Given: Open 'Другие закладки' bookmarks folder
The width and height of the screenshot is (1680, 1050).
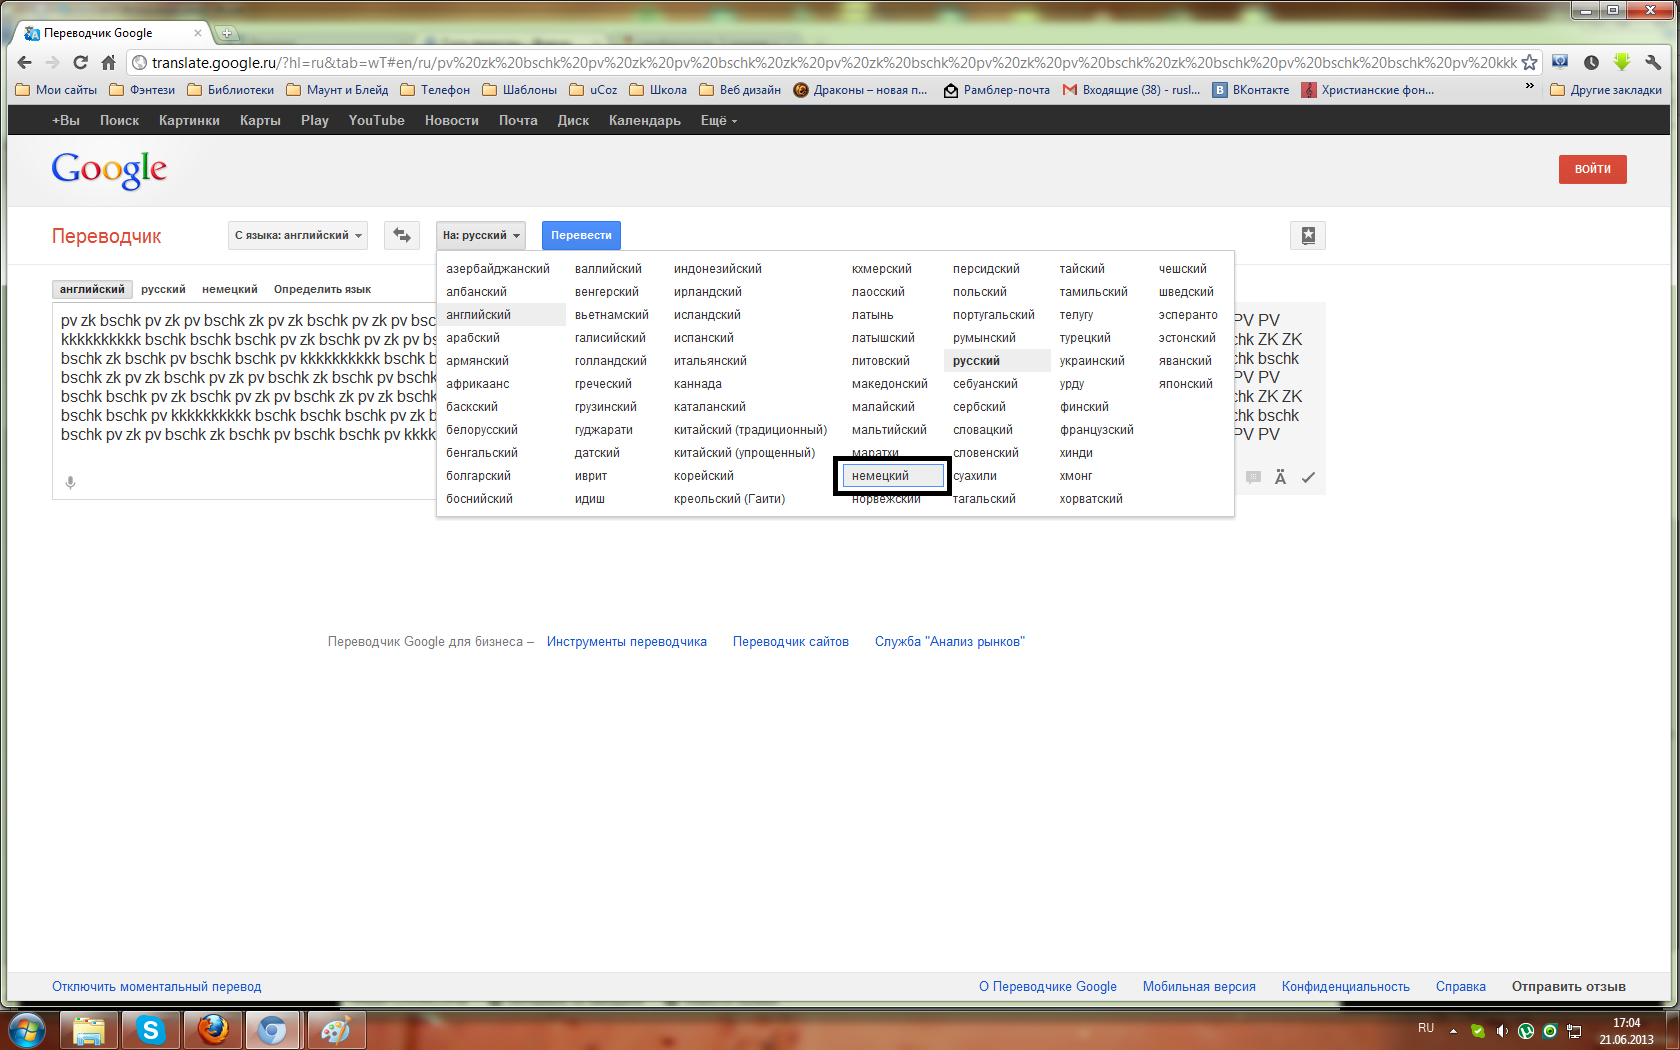Looking at the screenshot, I should (x=1606, y=89).
